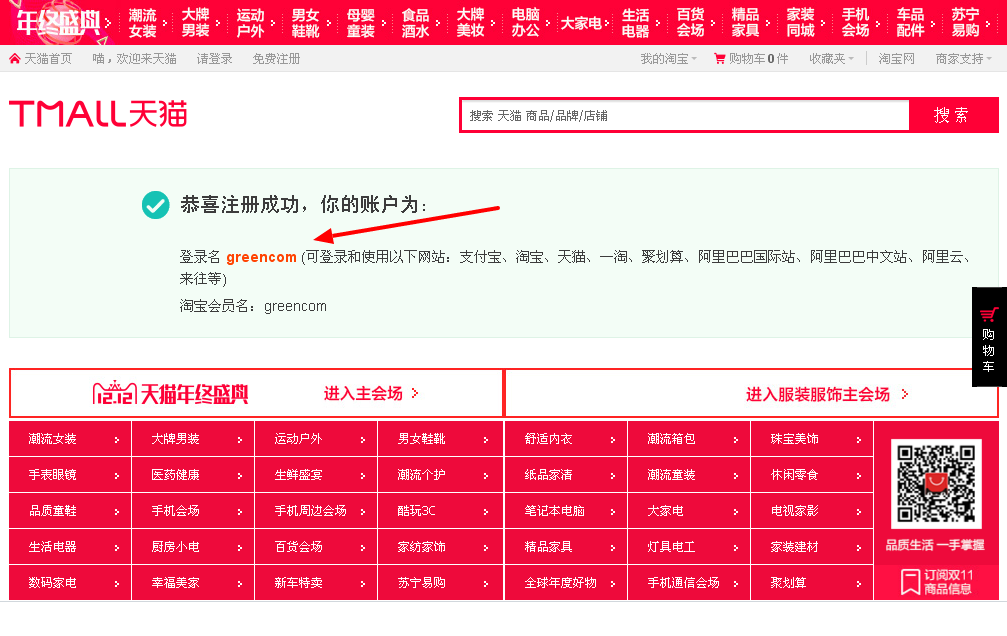
Task: Open the 品质童鞋 category tile
Action: 70,511
